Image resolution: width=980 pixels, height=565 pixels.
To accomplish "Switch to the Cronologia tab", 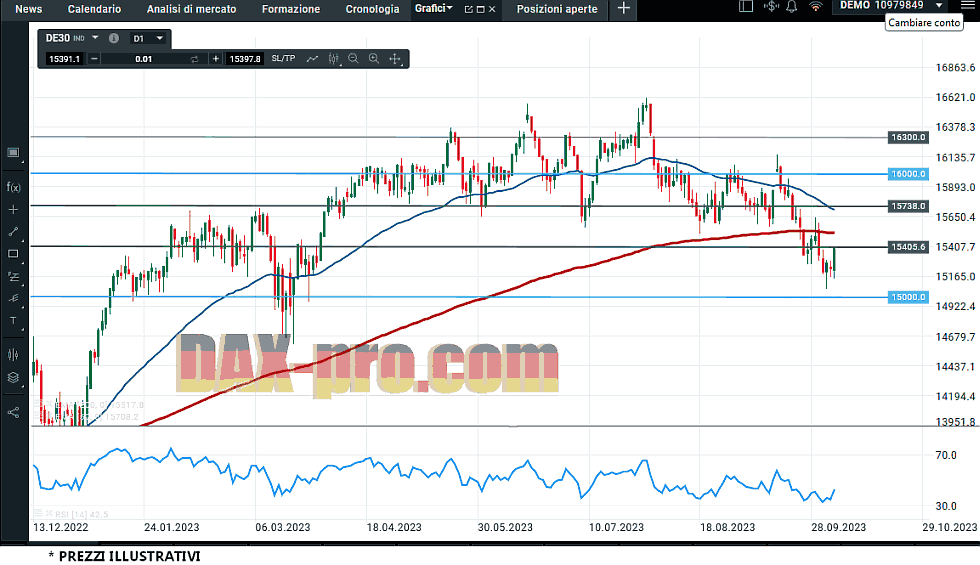I will tap(372, 9).
